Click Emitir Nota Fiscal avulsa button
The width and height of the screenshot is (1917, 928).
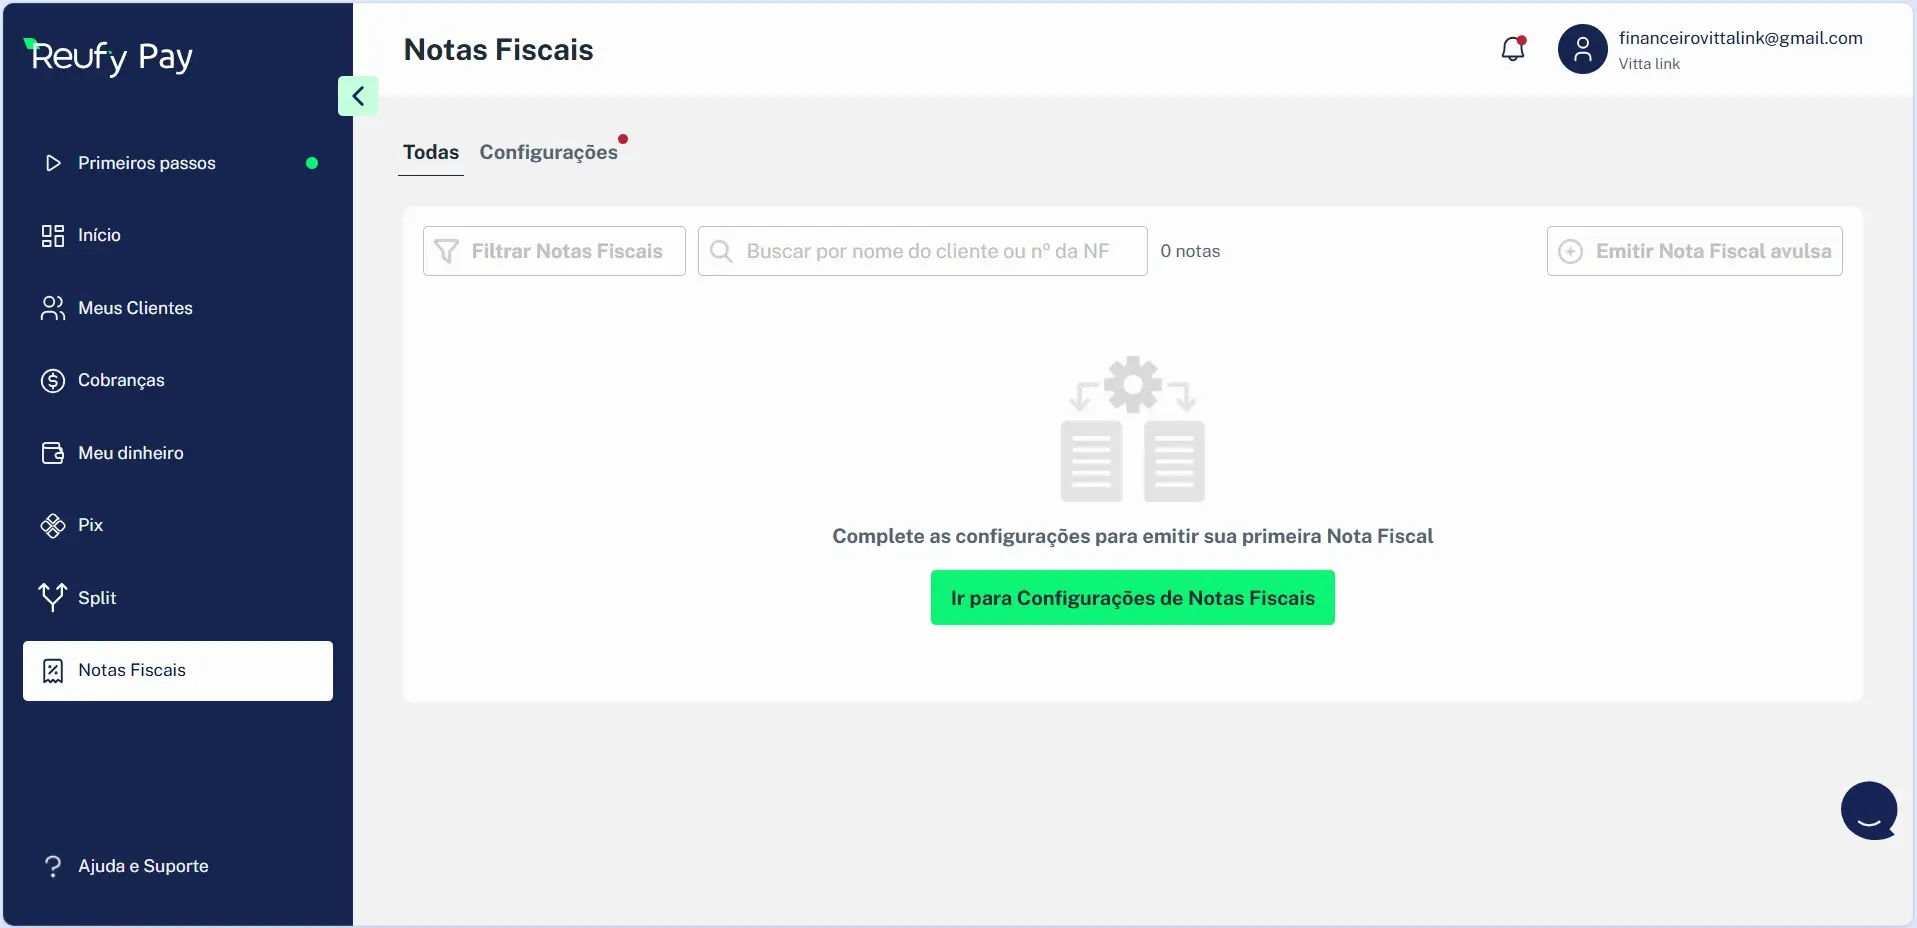point(1694,251)
